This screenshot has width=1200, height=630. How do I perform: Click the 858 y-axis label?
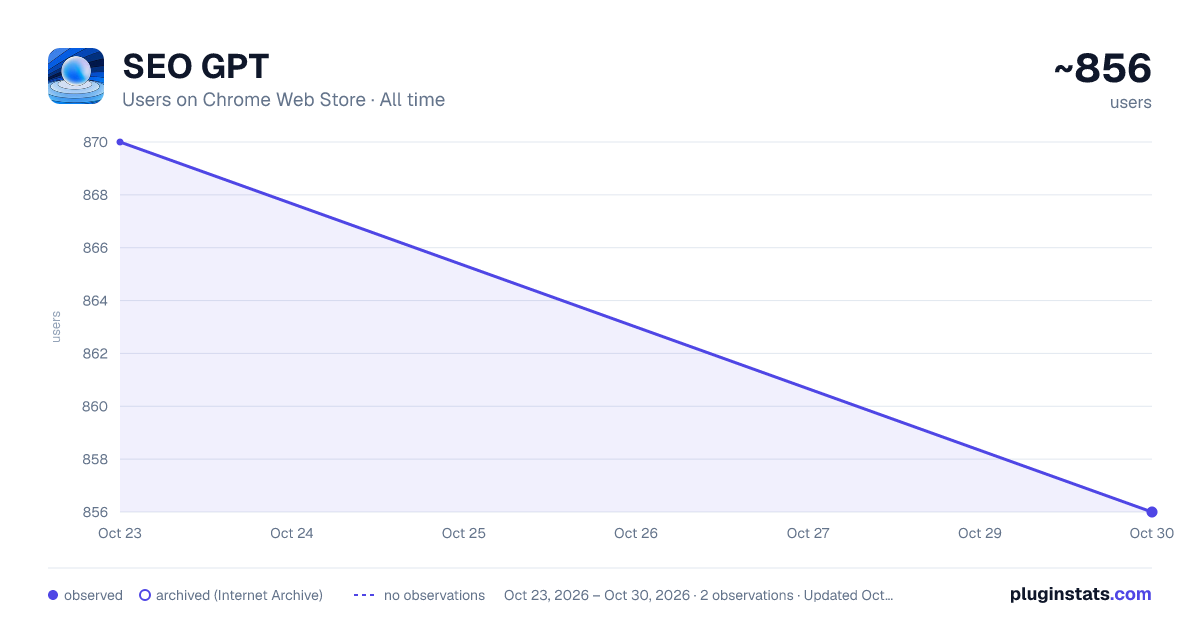coord(95,460)
